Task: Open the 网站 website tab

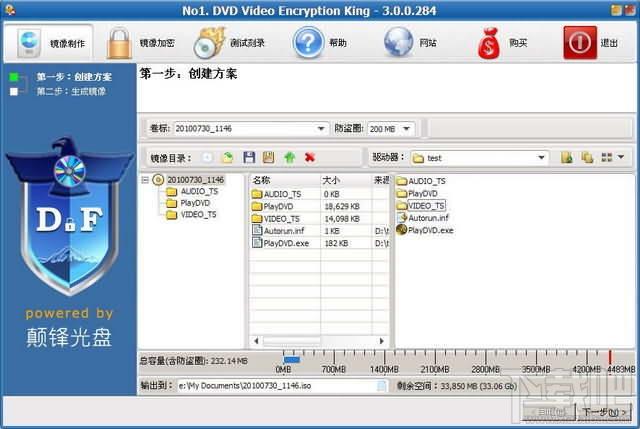Action: (410, 43)
